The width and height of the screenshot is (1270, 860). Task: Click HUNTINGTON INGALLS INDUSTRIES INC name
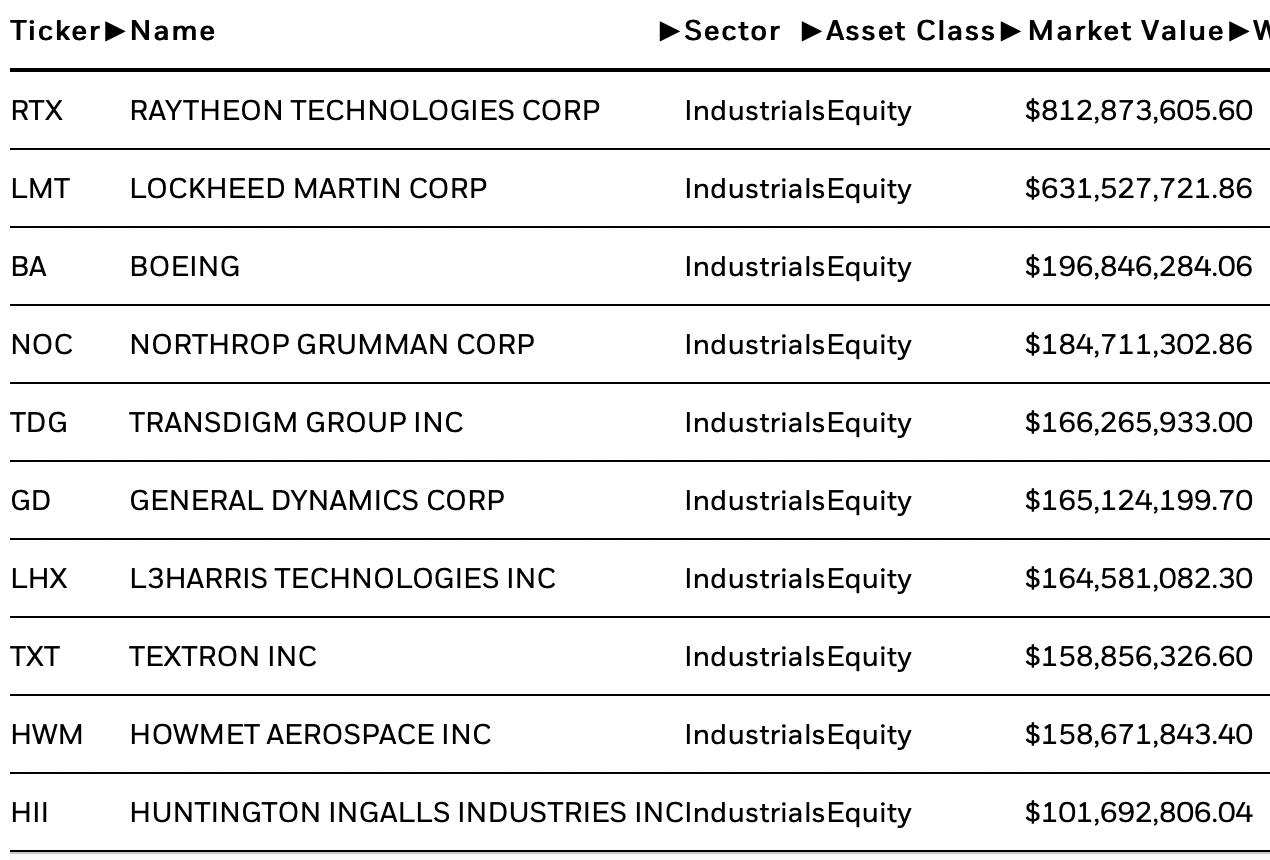(x=406, y=812)
